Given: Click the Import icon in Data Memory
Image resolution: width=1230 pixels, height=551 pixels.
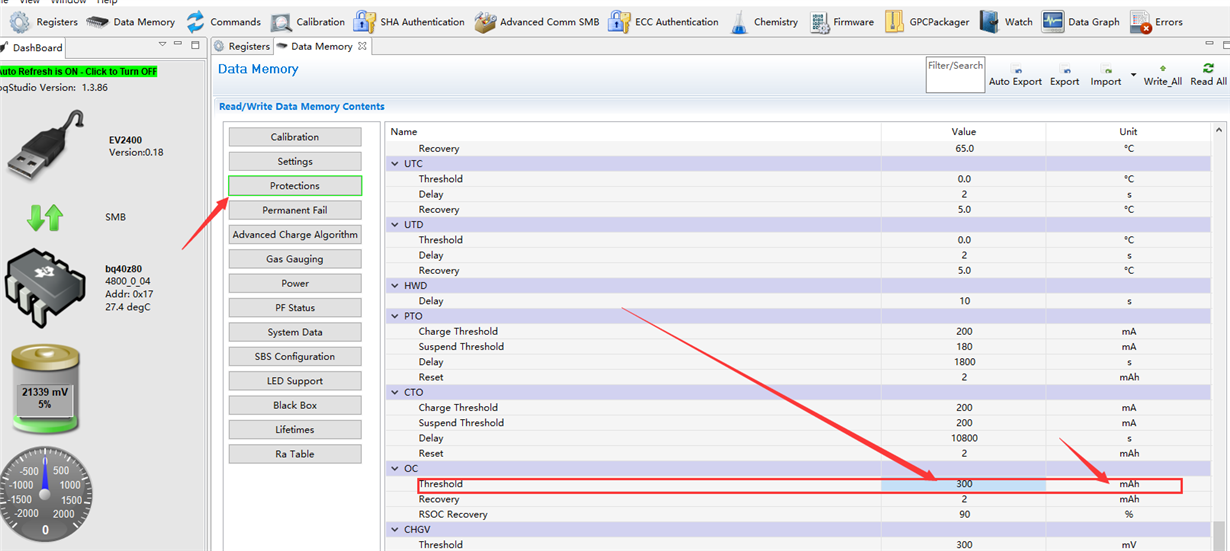Looking at the screenshot, I should 1105,71.
